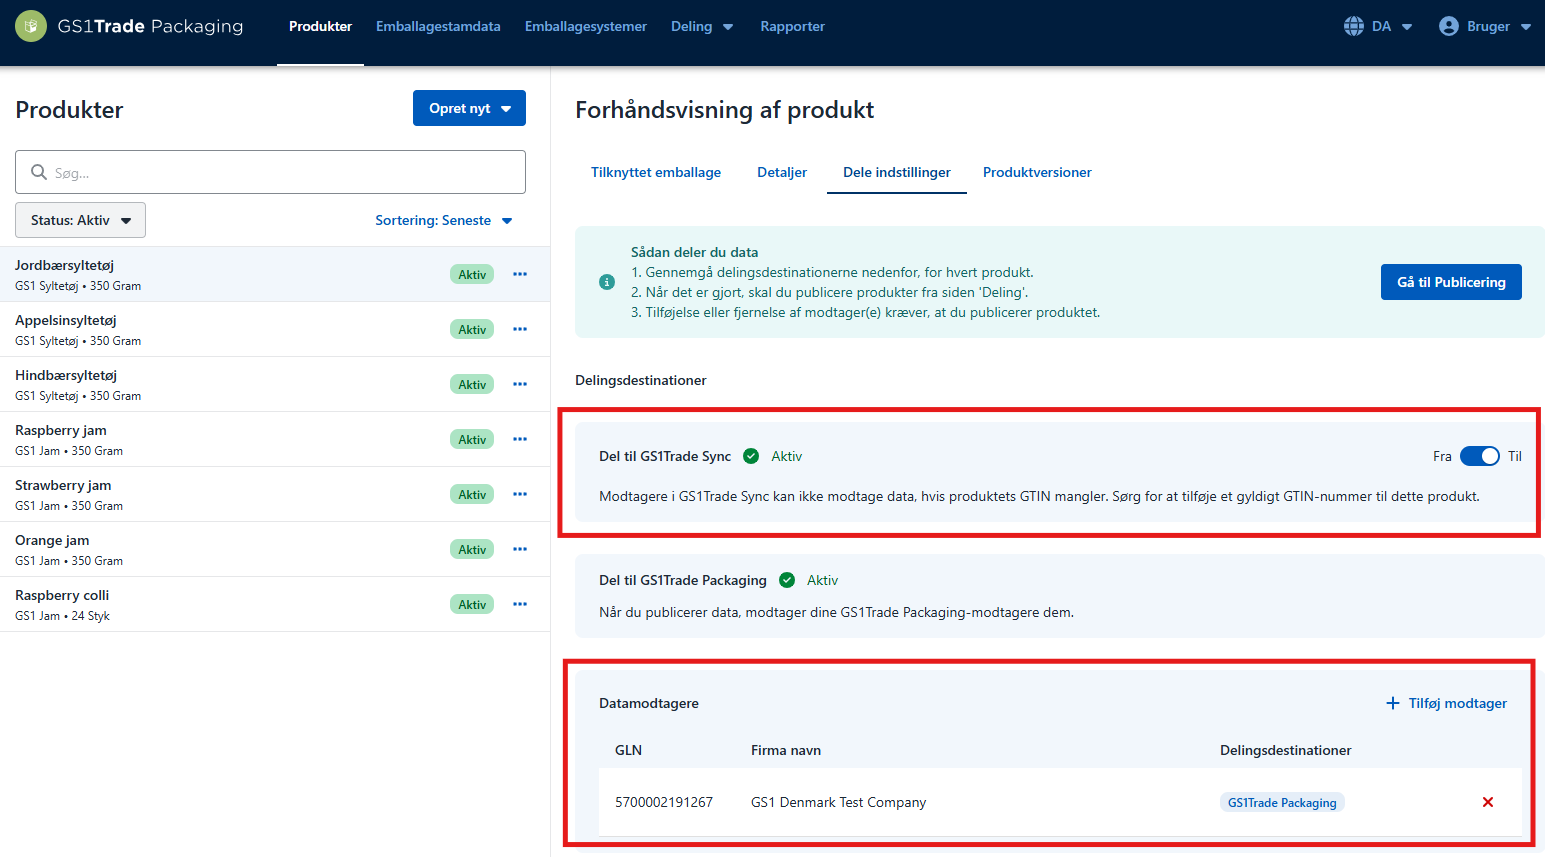1545x857 pixels.
Task: Click the GS1Trade Packaging logo icon
Action: 31,26
